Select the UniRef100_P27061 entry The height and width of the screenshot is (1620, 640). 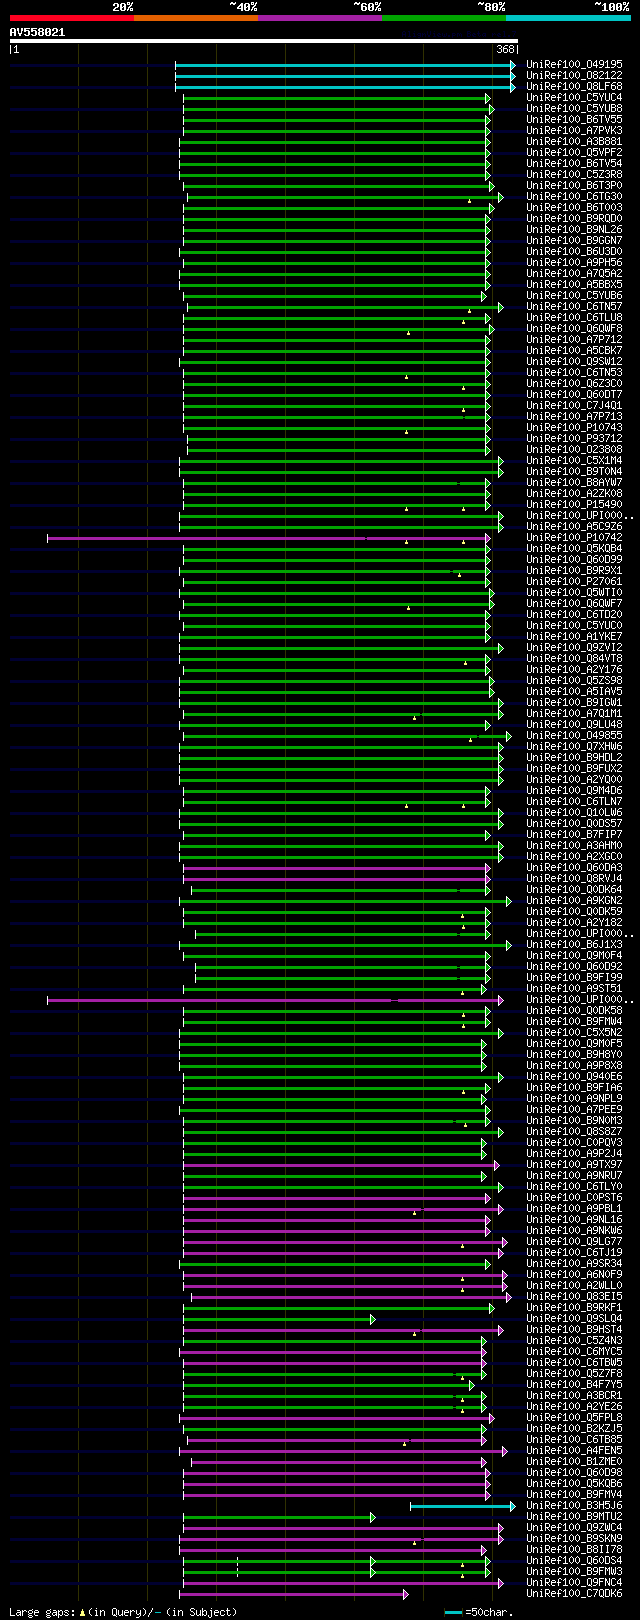tap(574, 582)
